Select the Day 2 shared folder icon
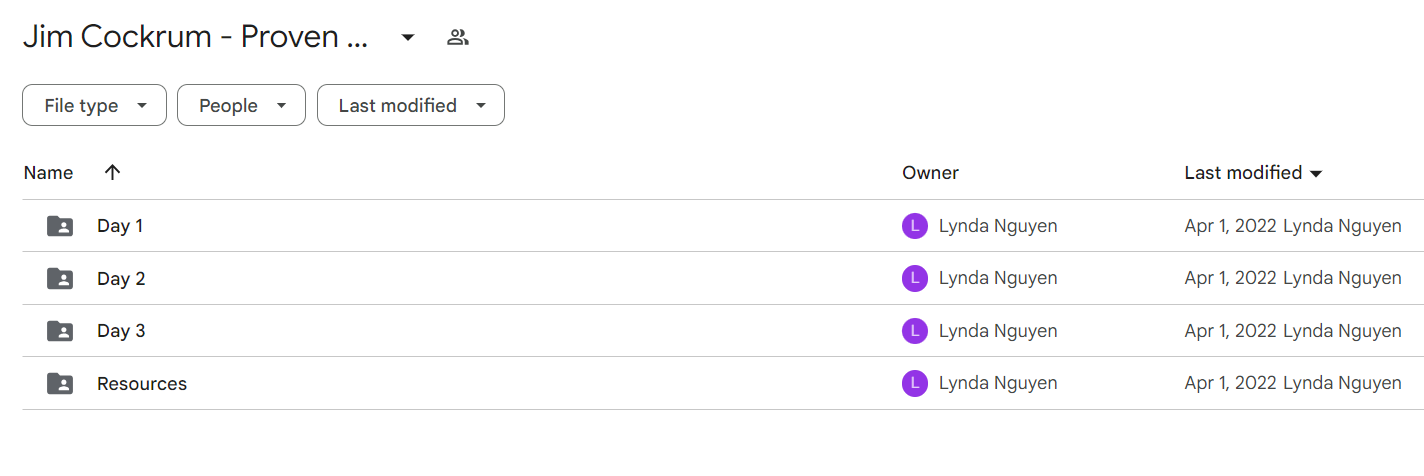This screenshot has width=1424, height=476. pyautogui.click(x=60, y=278)
